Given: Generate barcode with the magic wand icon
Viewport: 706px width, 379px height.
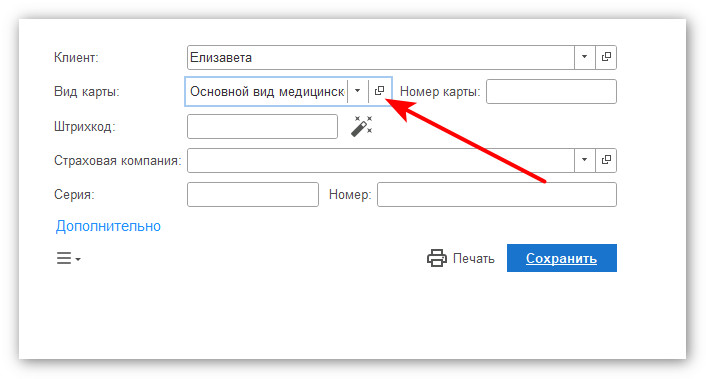Looking at the screenshot, I should click(362, 126).
